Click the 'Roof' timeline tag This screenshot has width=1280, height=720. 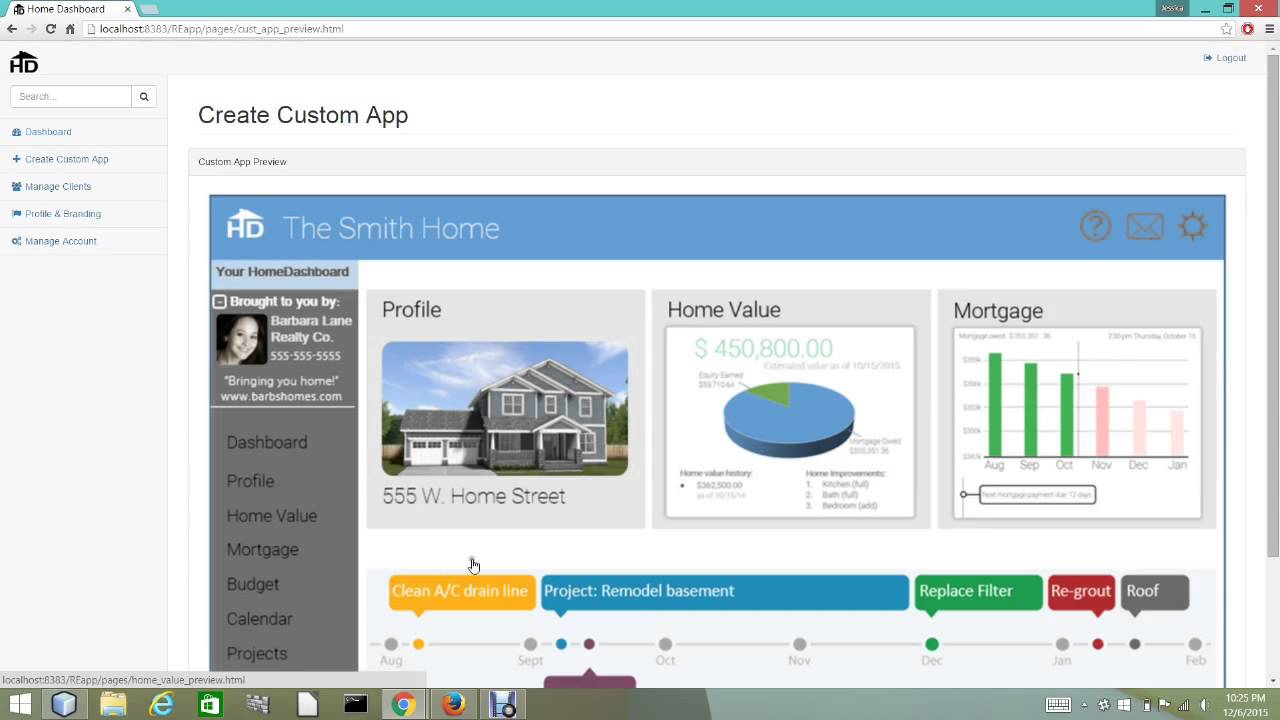(x=1155, y=591)
